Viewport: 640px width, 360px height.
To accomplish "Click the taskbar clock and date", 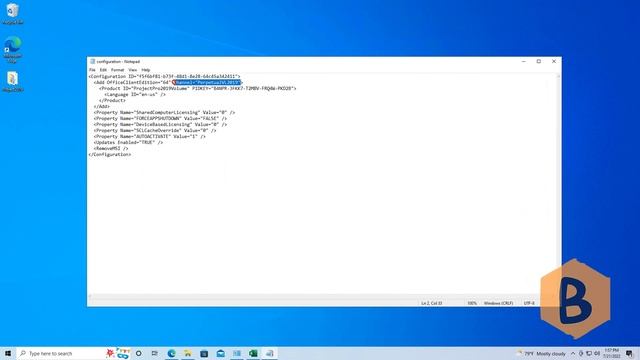I will [x=612, y=353].
